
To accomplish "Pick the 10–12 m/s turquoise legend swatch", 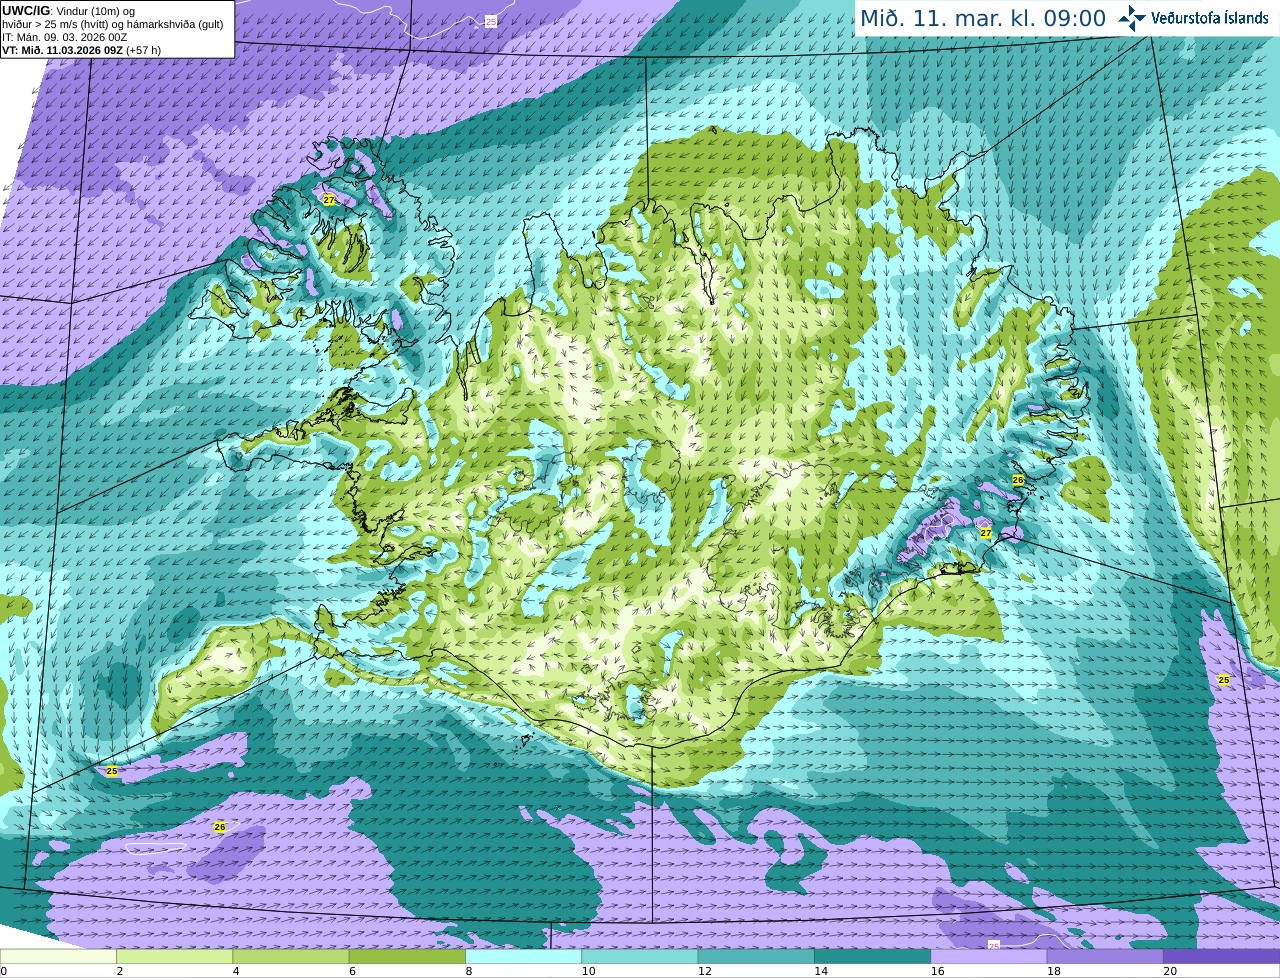I will pos(640,957).
